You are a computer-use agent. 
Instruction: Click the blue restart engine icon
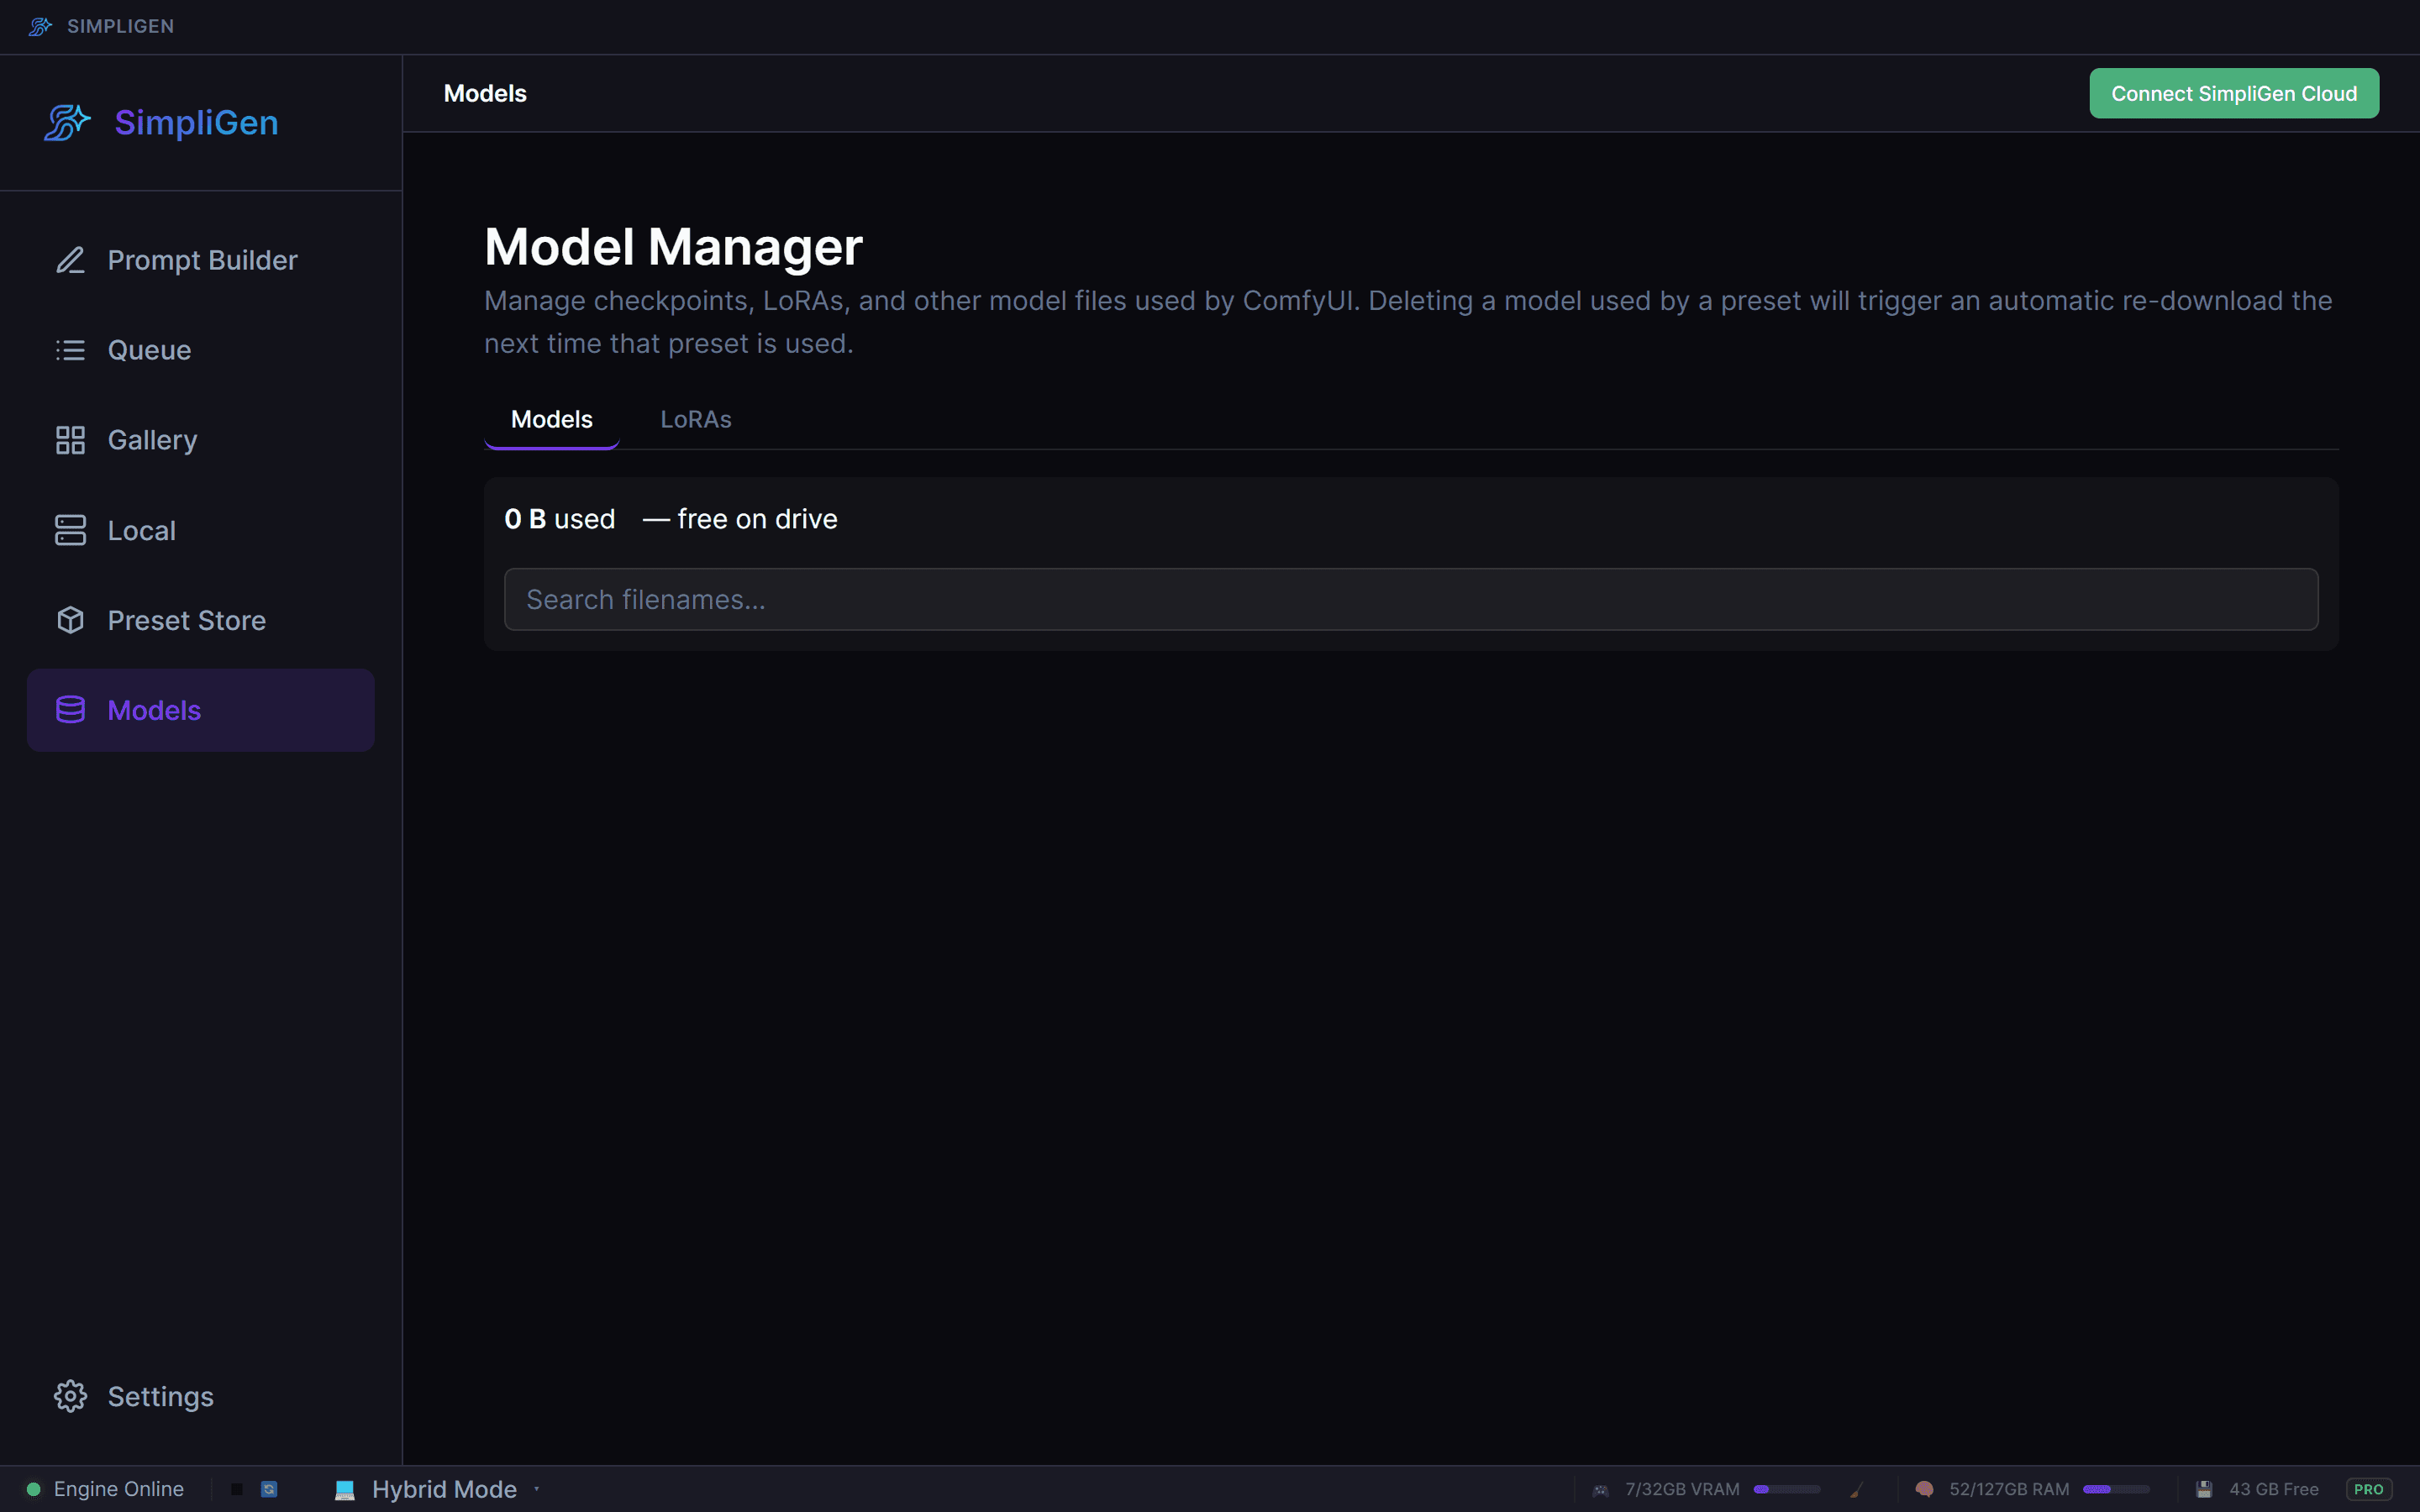pyautogui.click(x=269, y=1489)
